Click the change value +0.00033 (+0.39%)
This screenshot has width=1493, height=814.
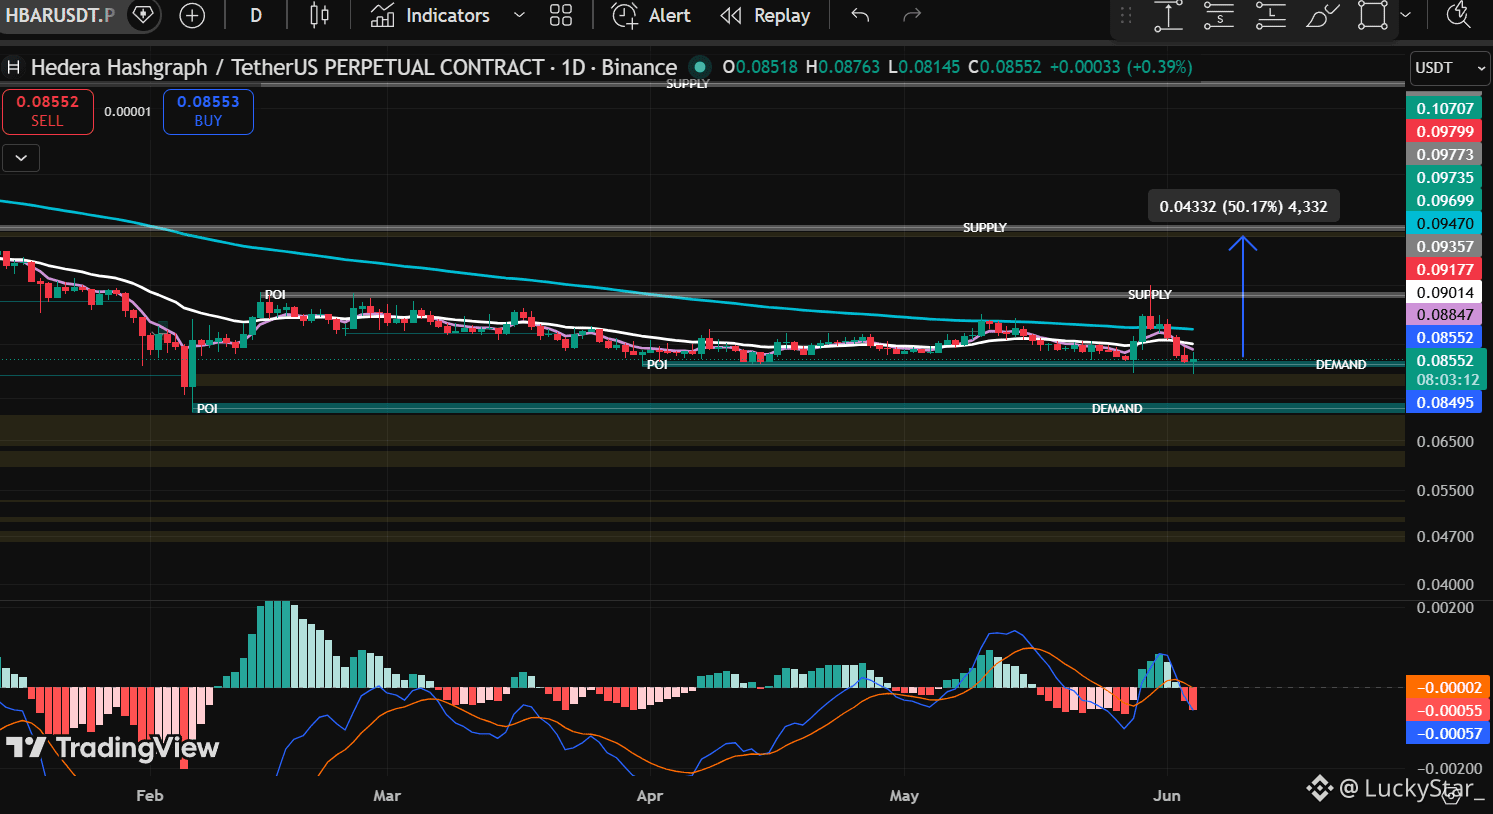tap(1120, 67)
